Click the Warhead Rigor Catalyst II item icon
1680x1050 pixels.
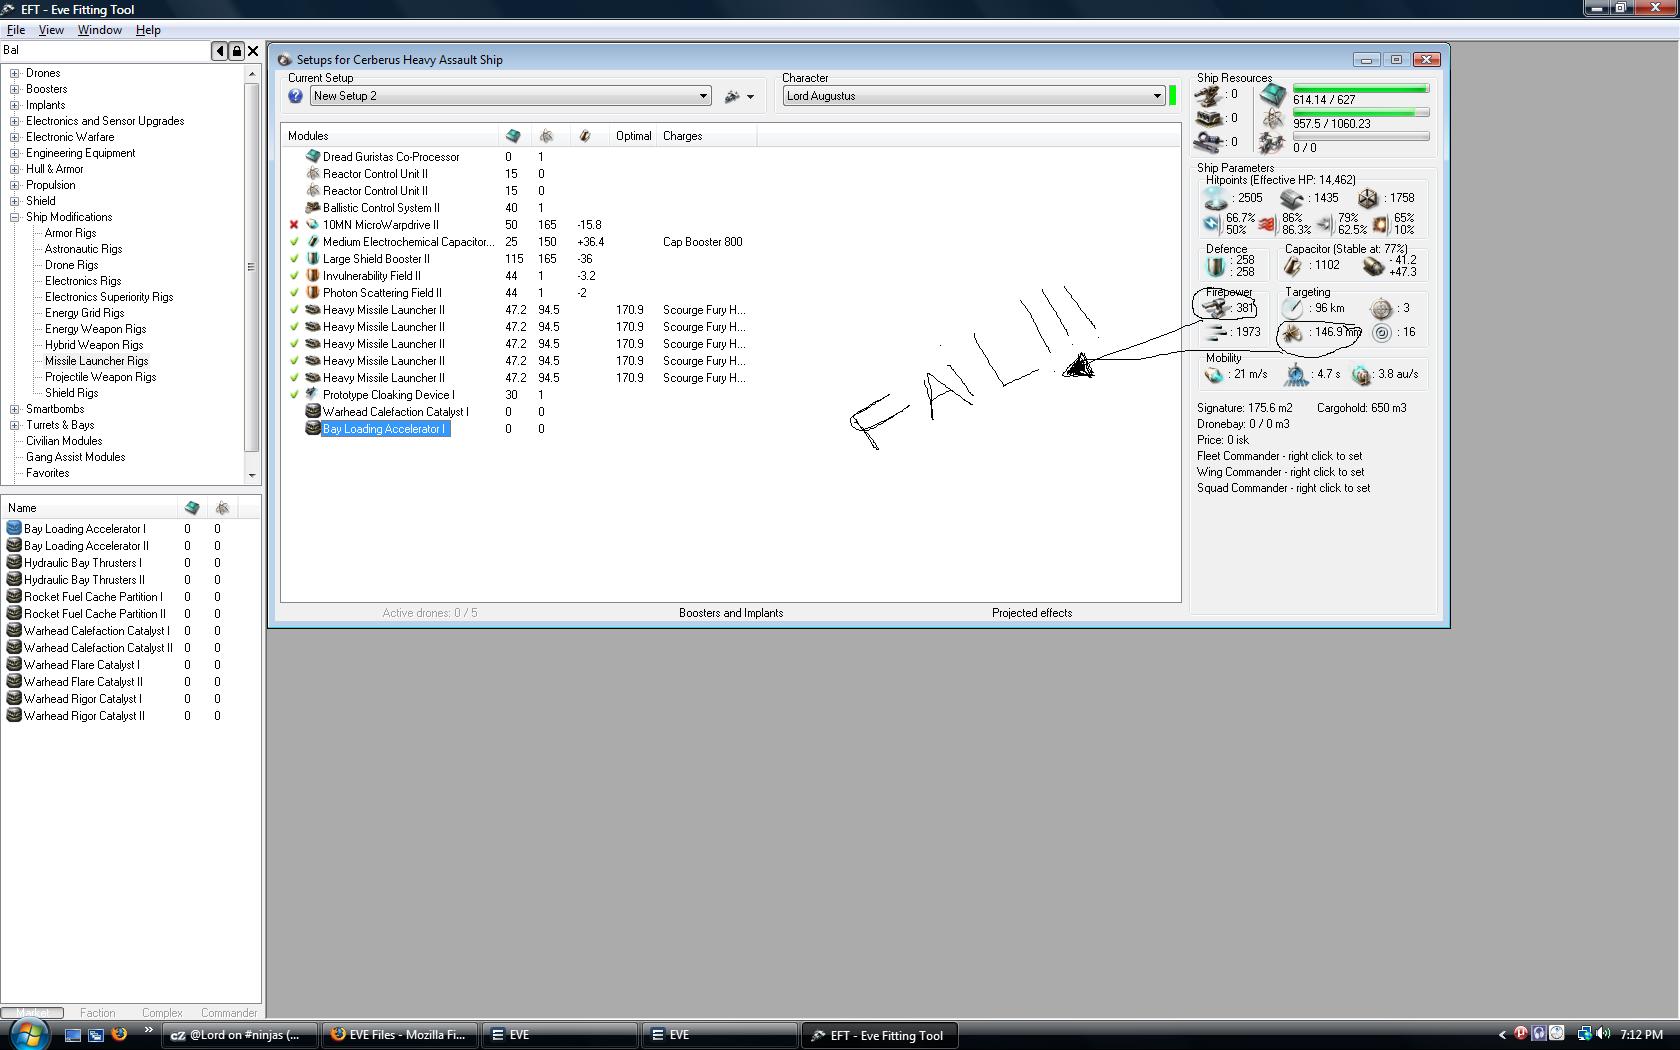tap(14, 716)
